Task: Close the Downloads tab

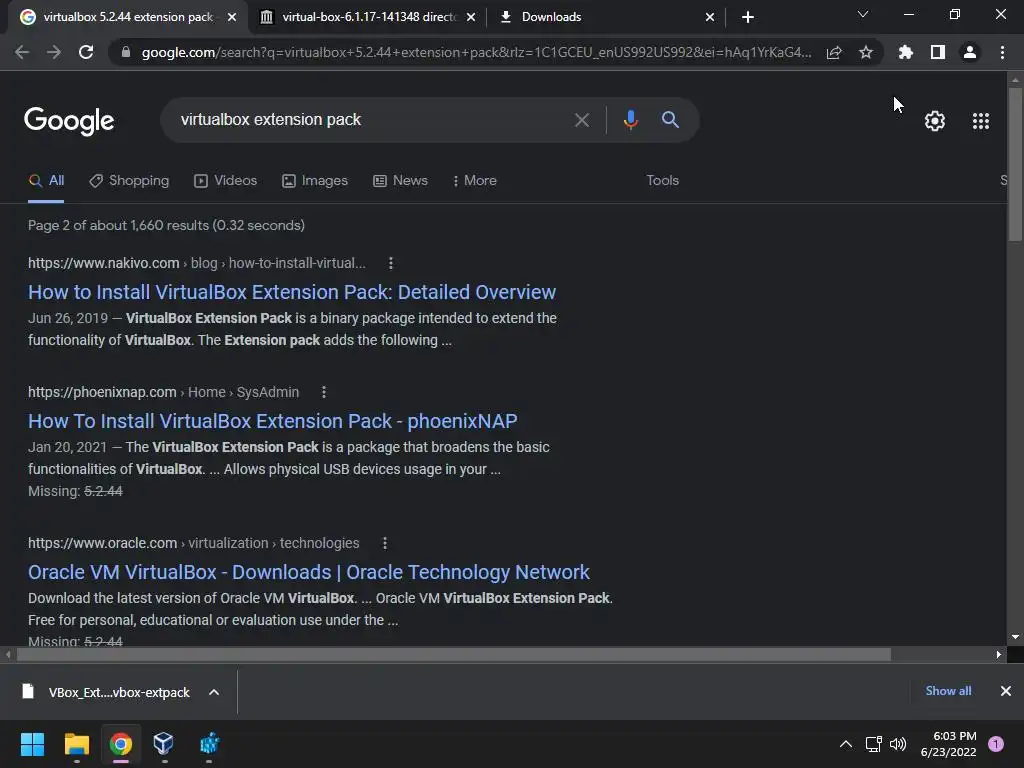Action: click(710, 17)
